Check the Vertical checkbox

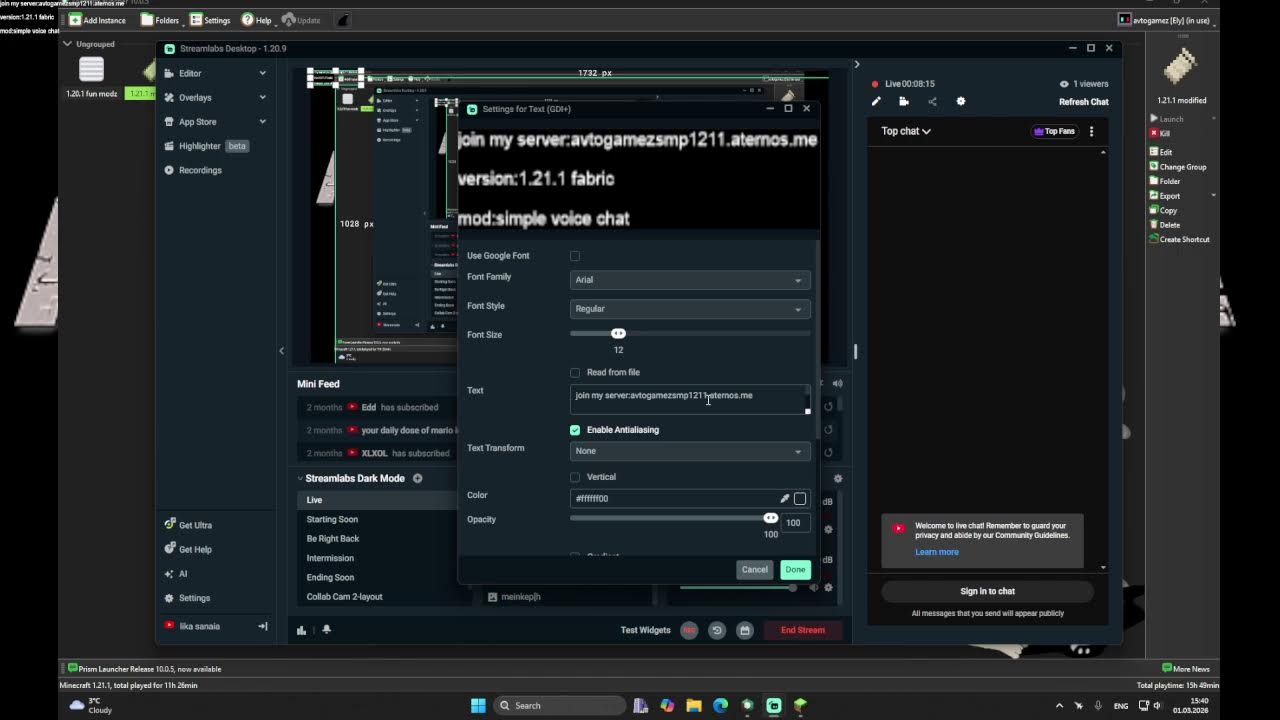575,477
